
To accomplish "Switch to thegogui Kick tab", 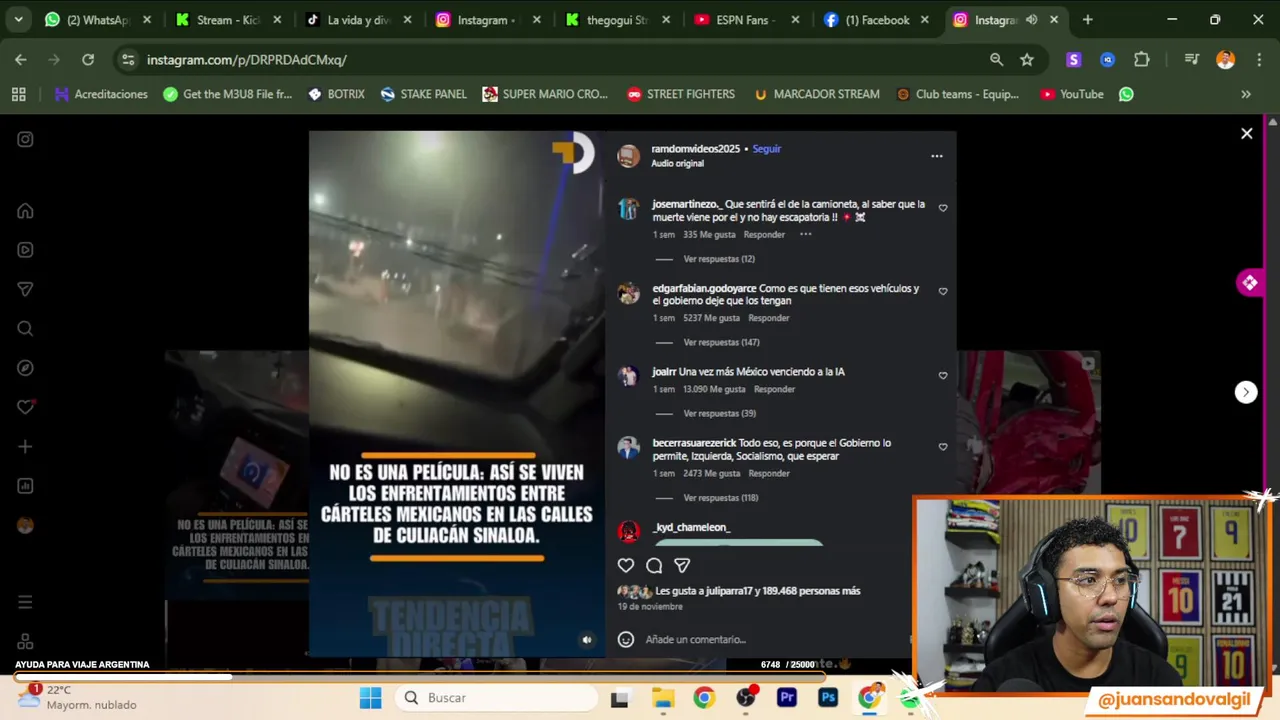I will tap(617, 20).
